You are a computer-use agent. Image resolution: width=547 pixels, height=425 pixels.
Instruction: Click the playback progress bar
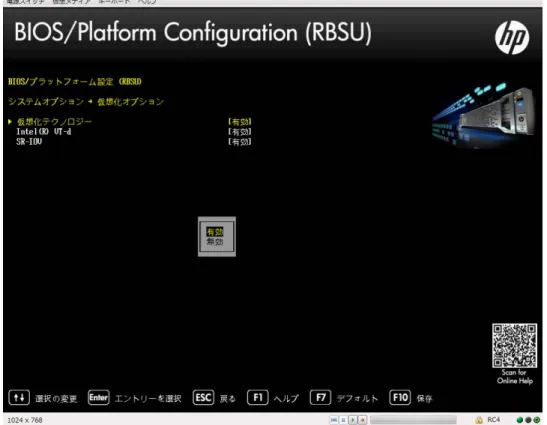[x=413, y=420]
